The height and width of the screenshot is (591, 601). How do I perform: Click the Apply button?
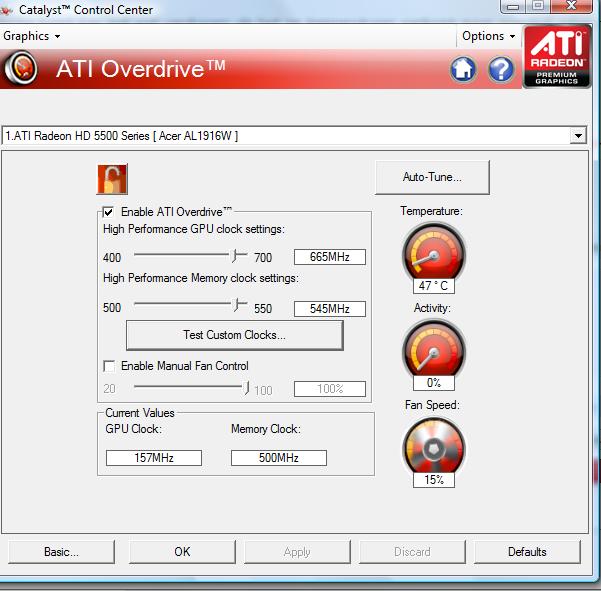point(297,552)
